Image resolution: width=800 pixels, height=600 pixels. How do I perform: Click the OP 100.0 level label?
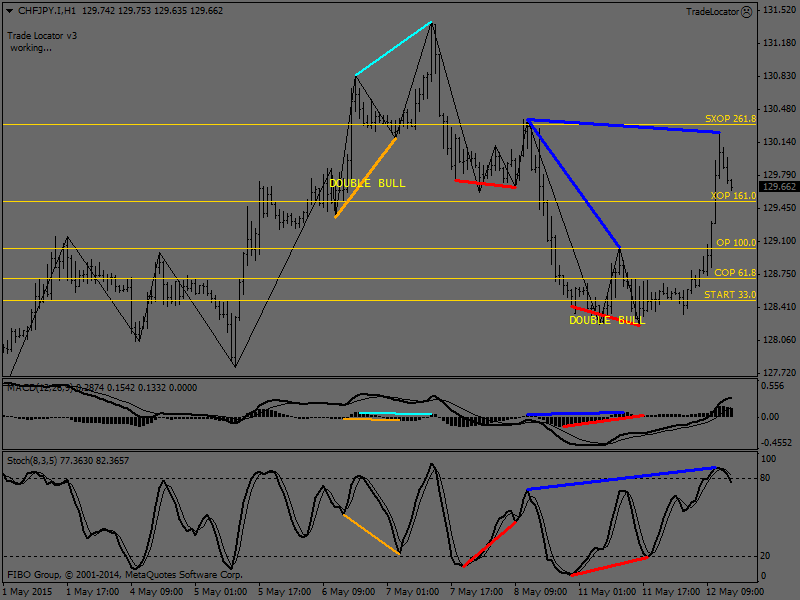(x=736, y=243)
